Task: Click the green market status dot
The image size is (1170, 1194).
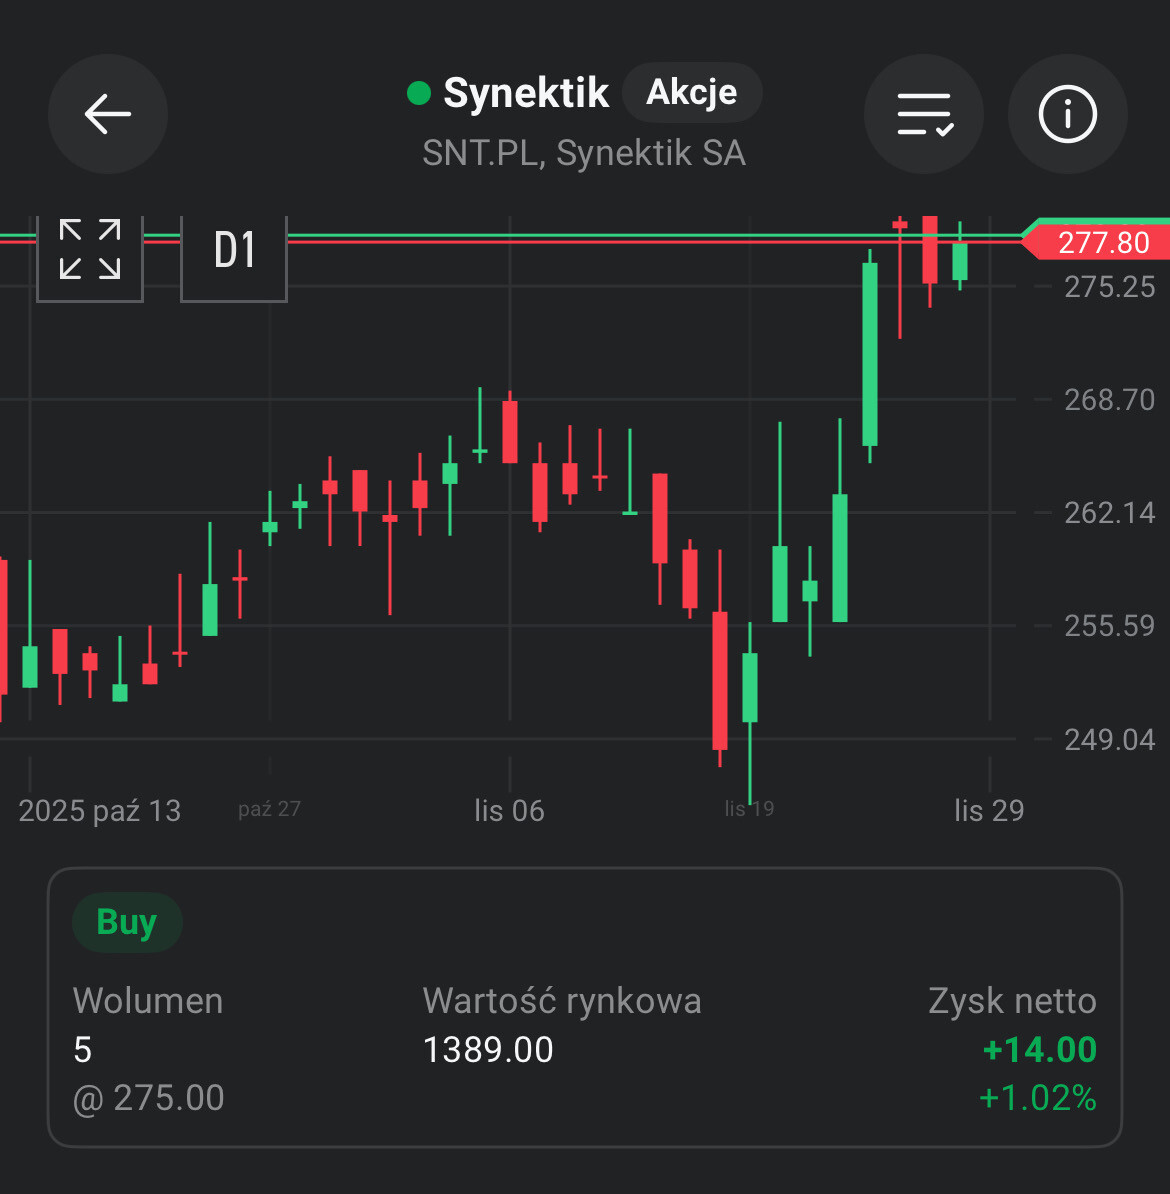Action: [419, 93]
